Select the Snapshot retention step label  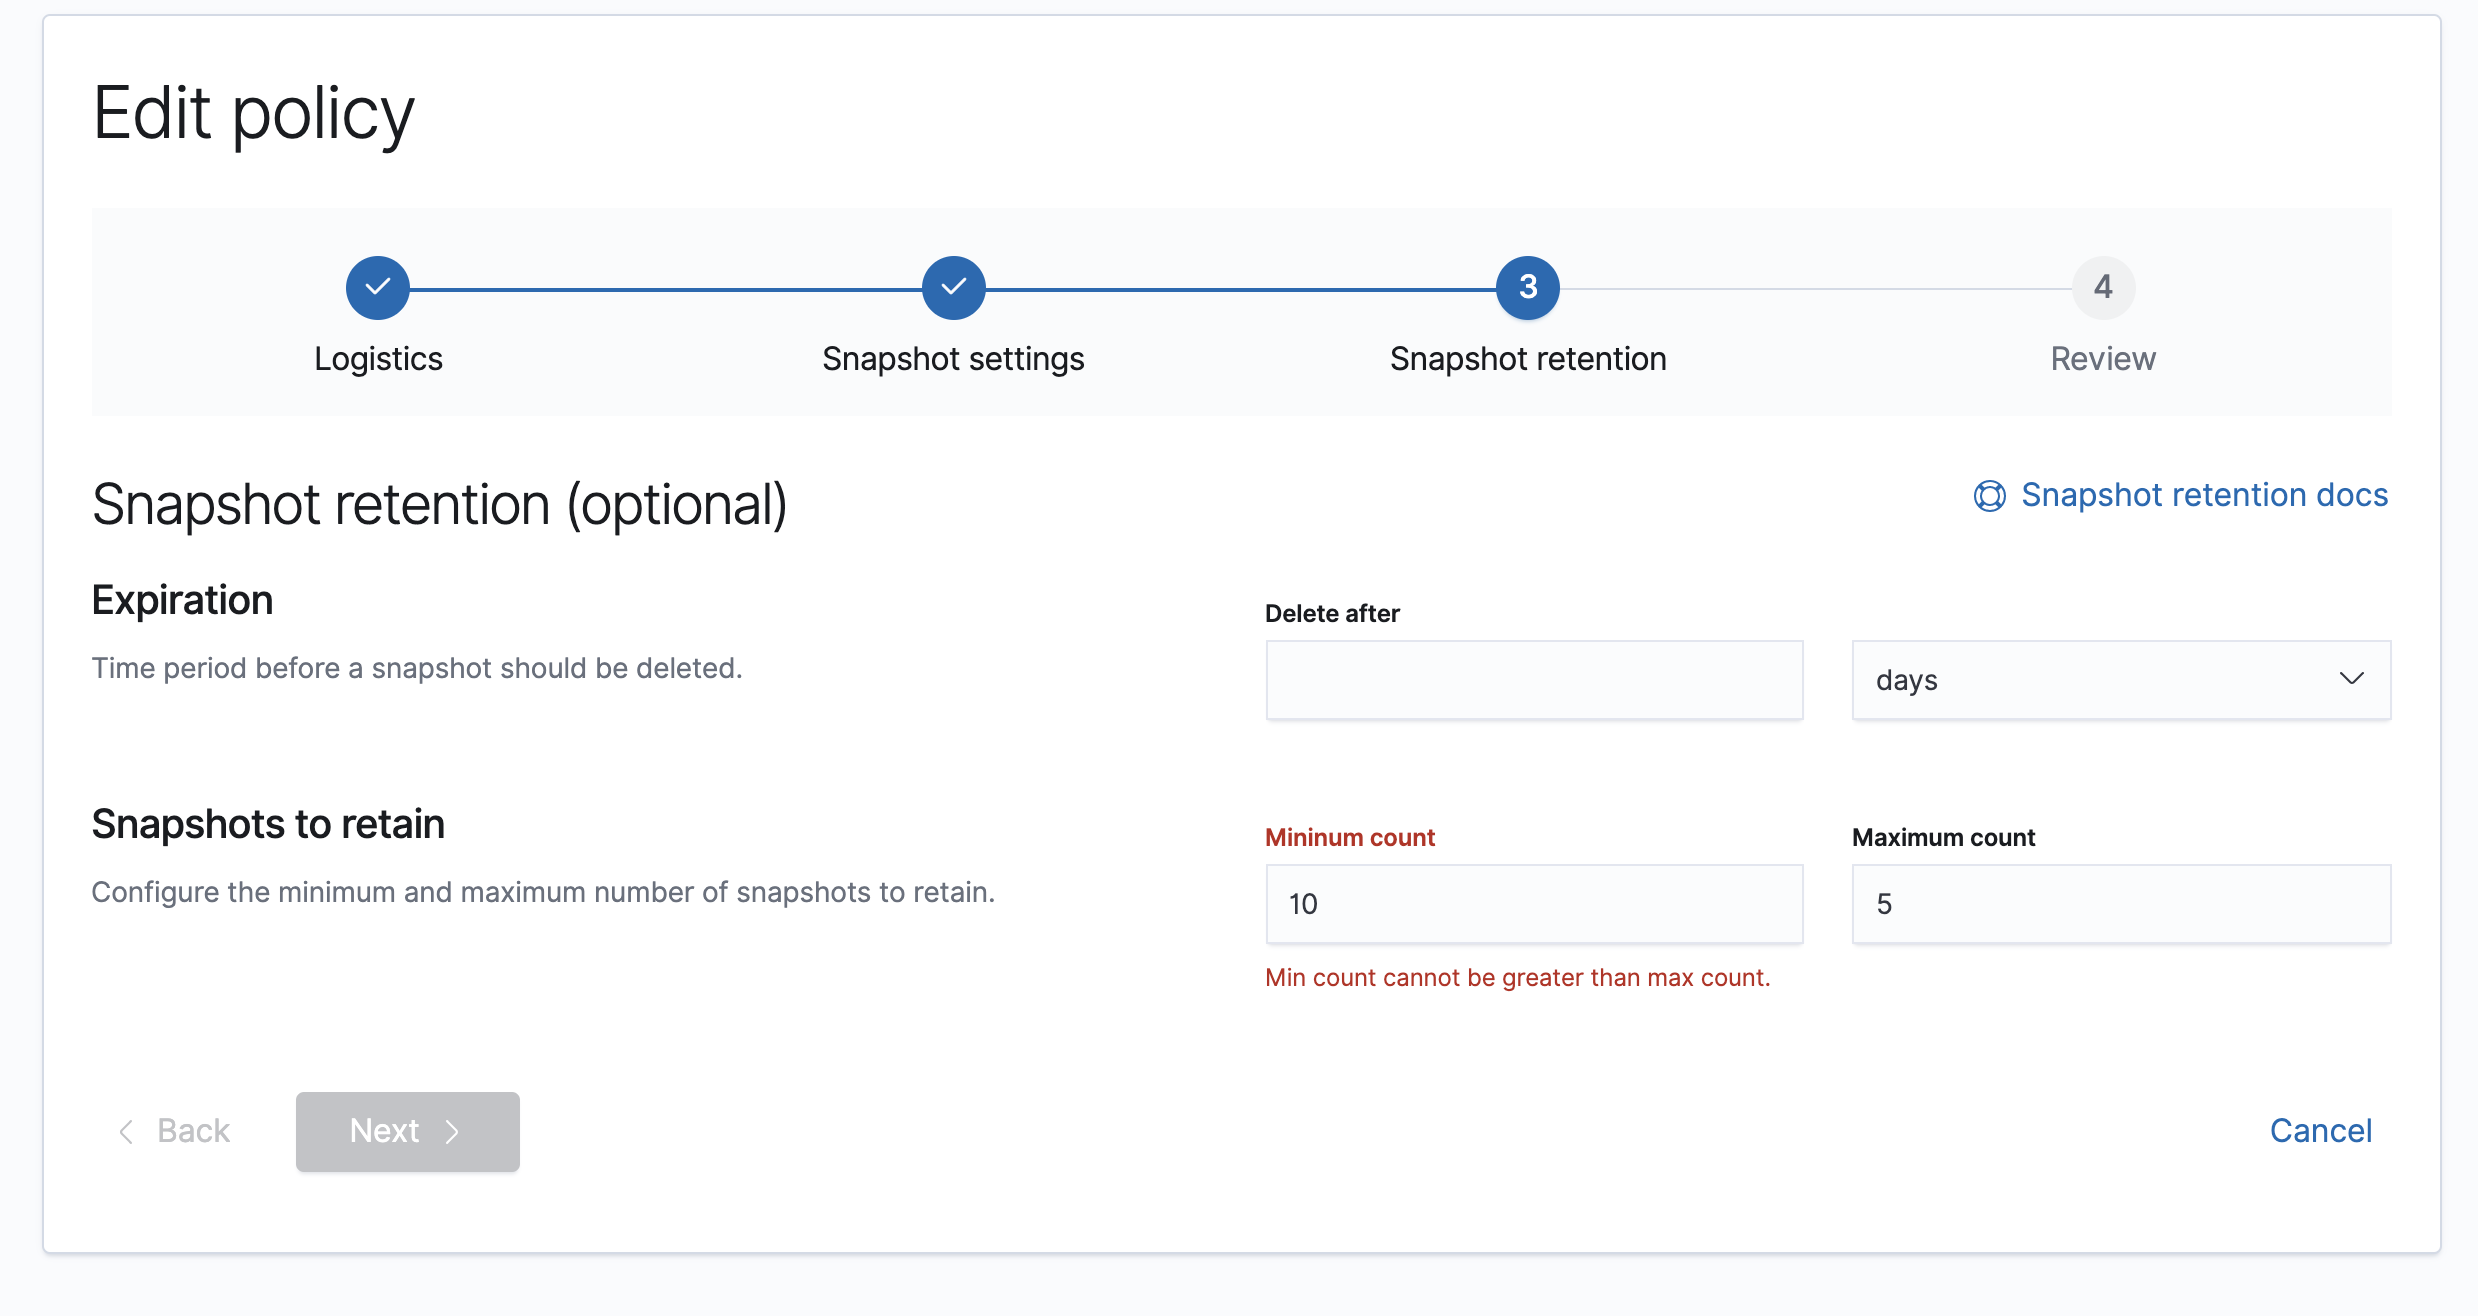point(1528,359)
